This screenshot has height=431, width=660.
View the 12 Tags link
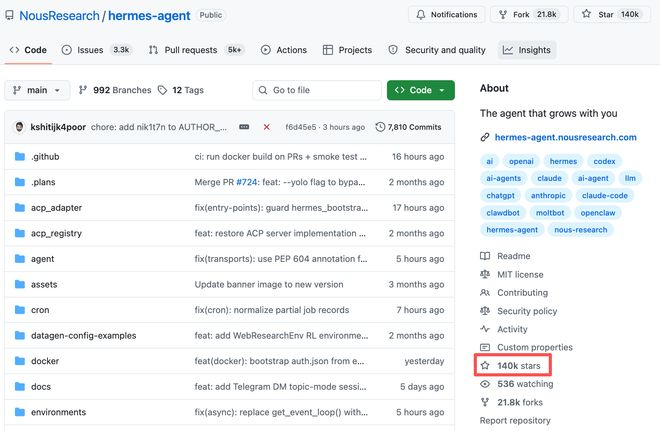point(181,90)
